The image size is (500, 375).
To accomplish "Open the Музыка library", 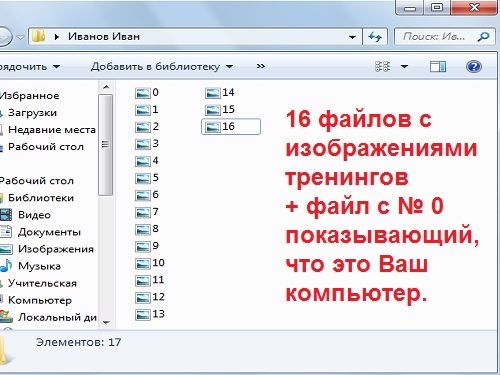I will click(x=31, y=266).
